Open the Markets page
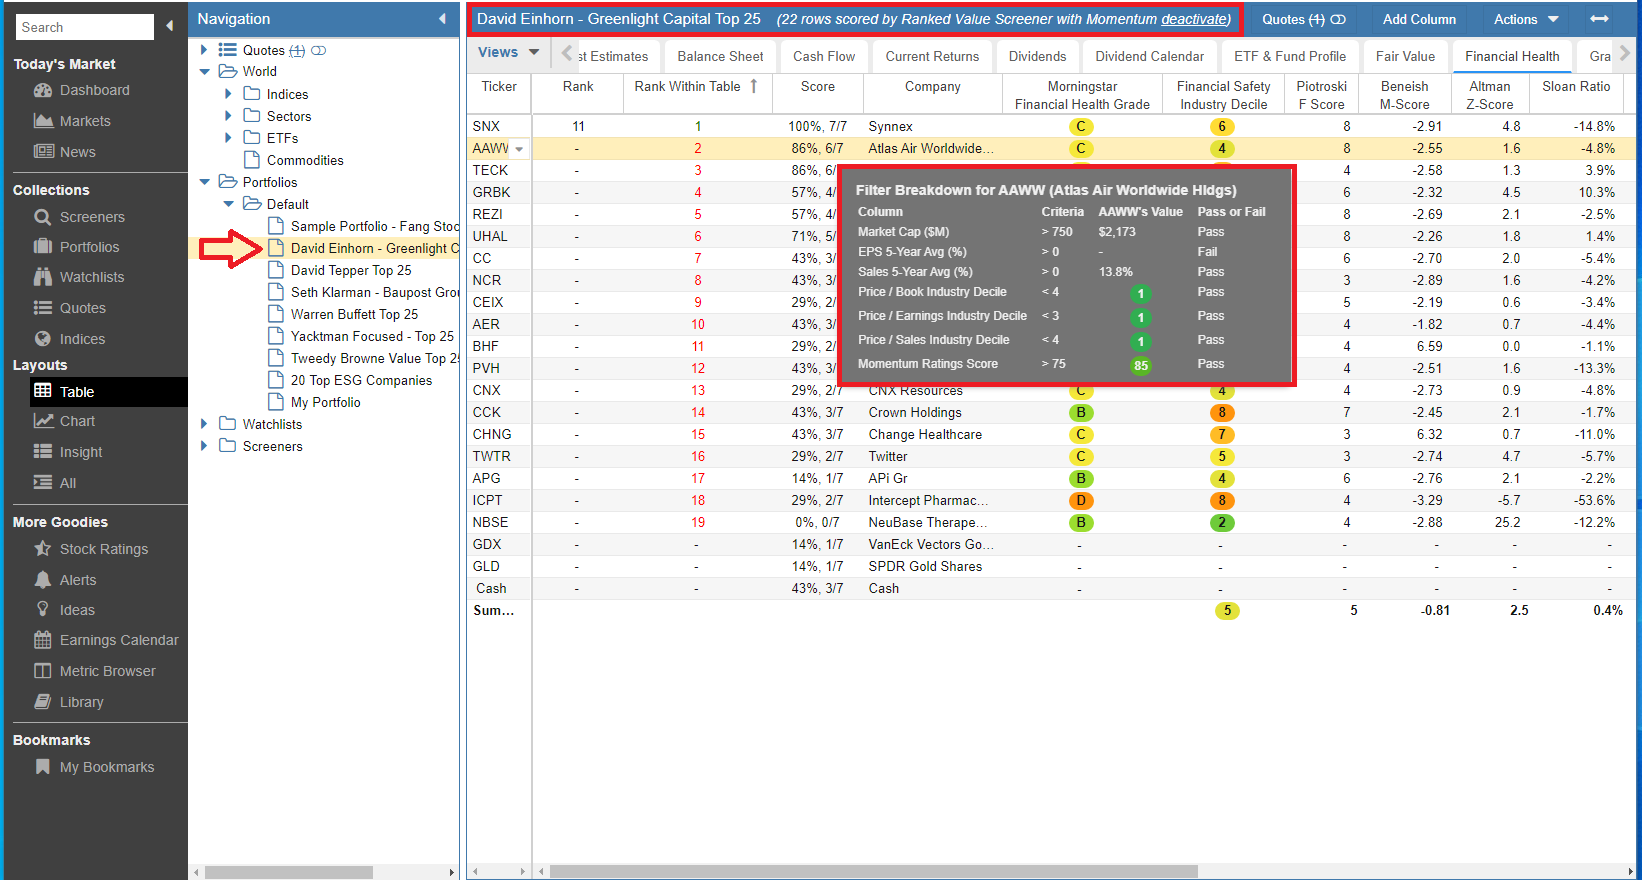The image size is (1642, 880). (x=85, y=121)
